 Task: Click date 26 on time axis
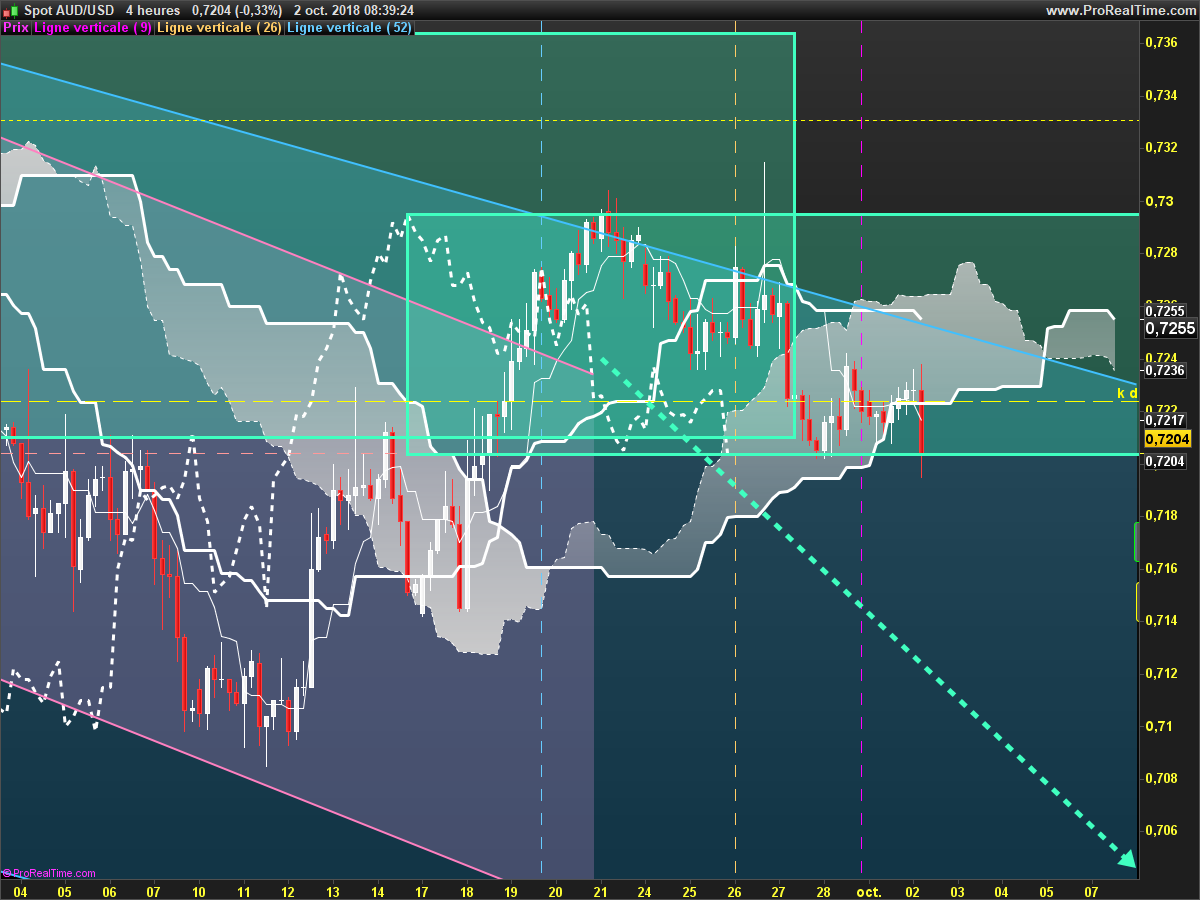(734, 891)
